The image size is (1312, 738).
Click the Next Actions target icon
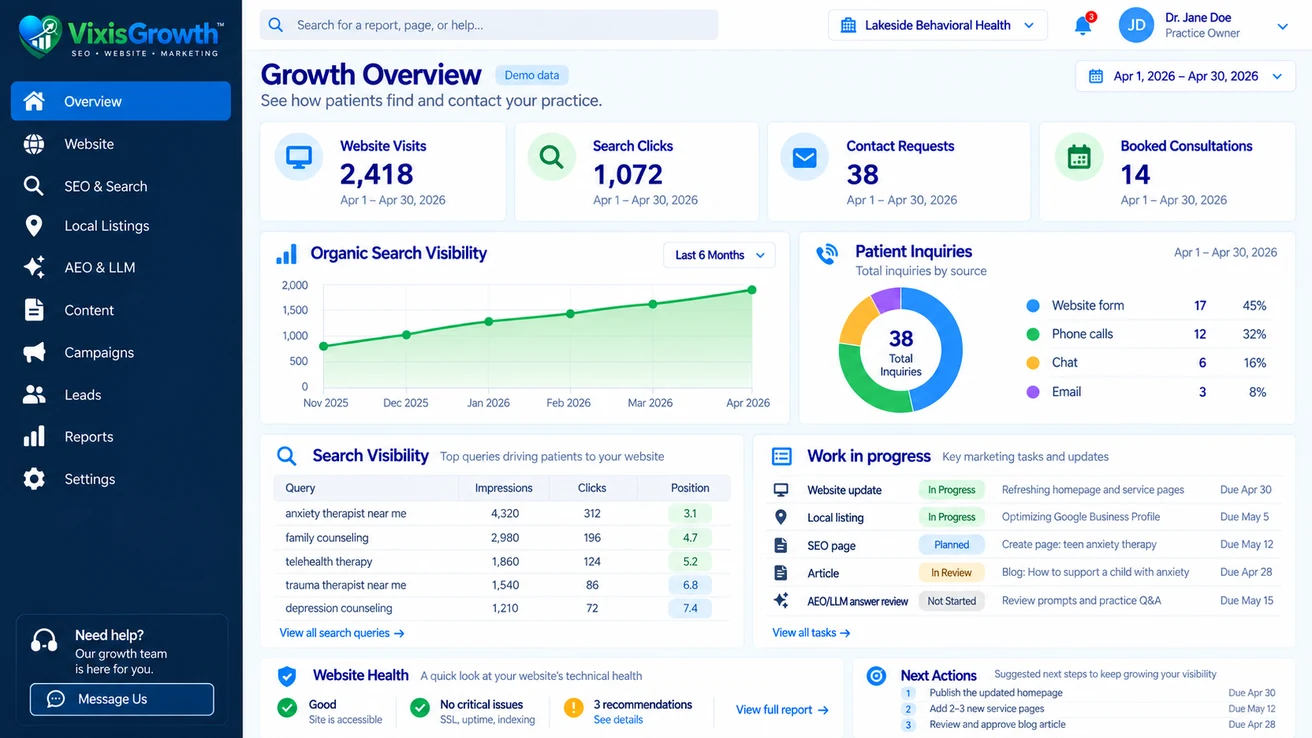tap(877, 676)
